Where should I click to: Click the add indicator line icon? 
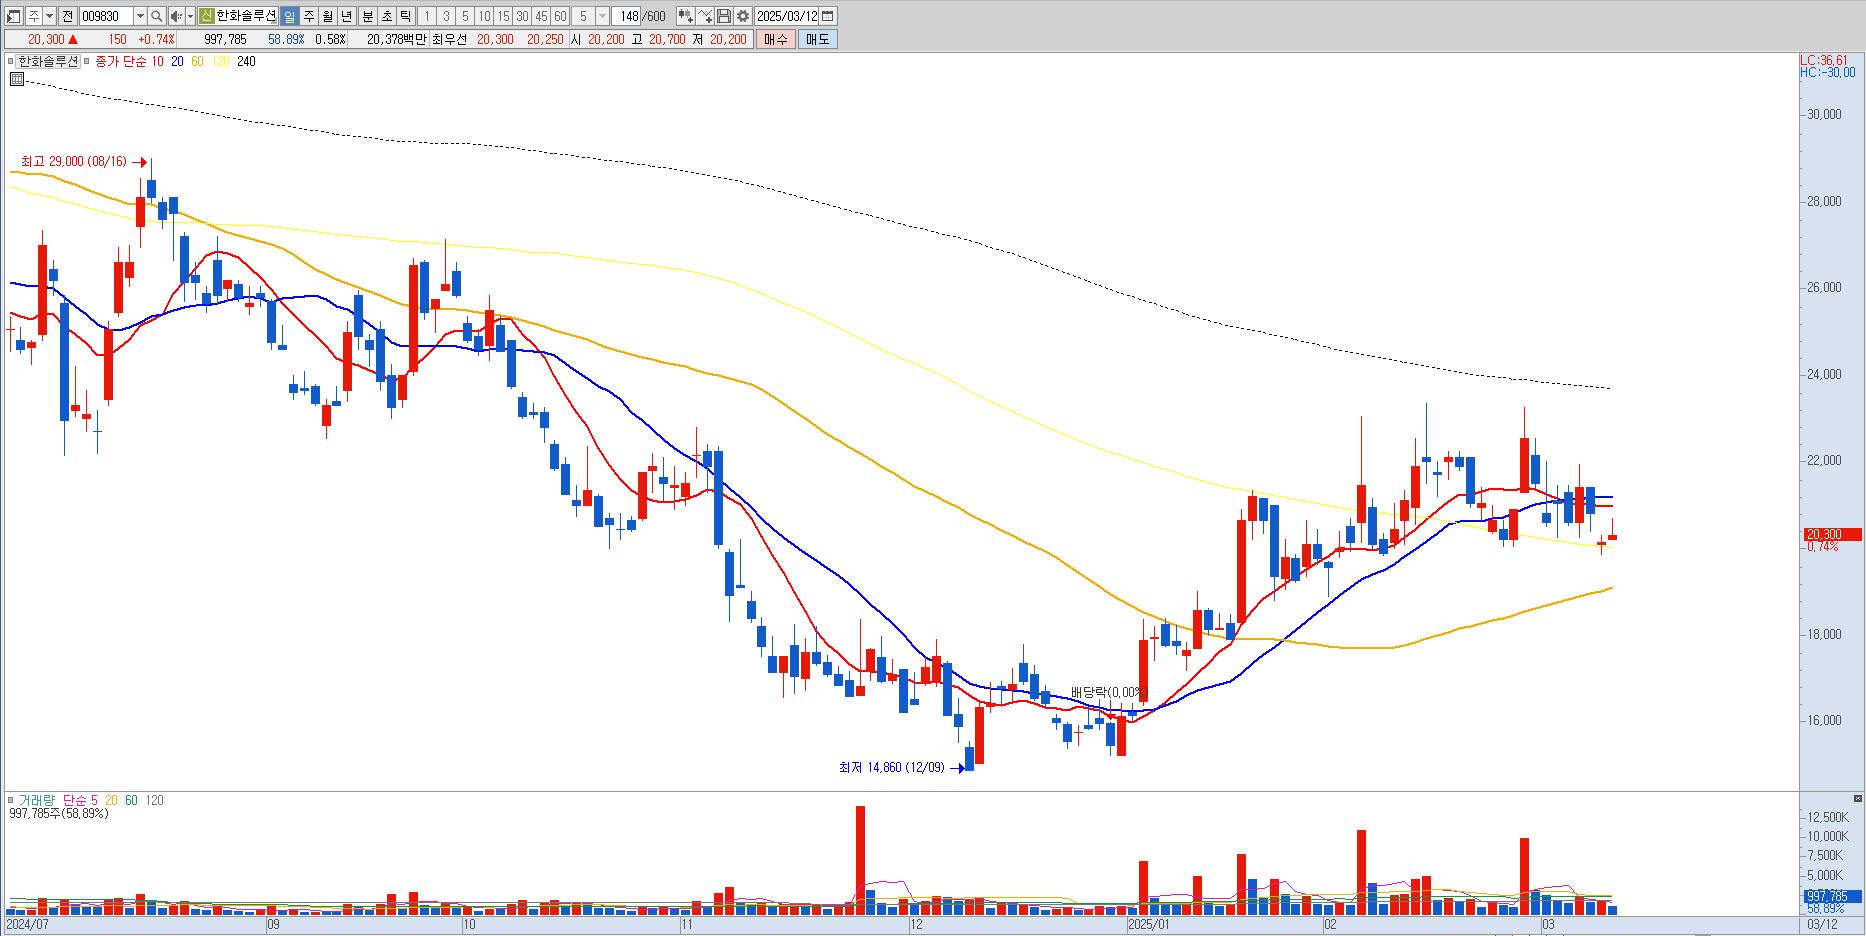(x=705, y=16)
